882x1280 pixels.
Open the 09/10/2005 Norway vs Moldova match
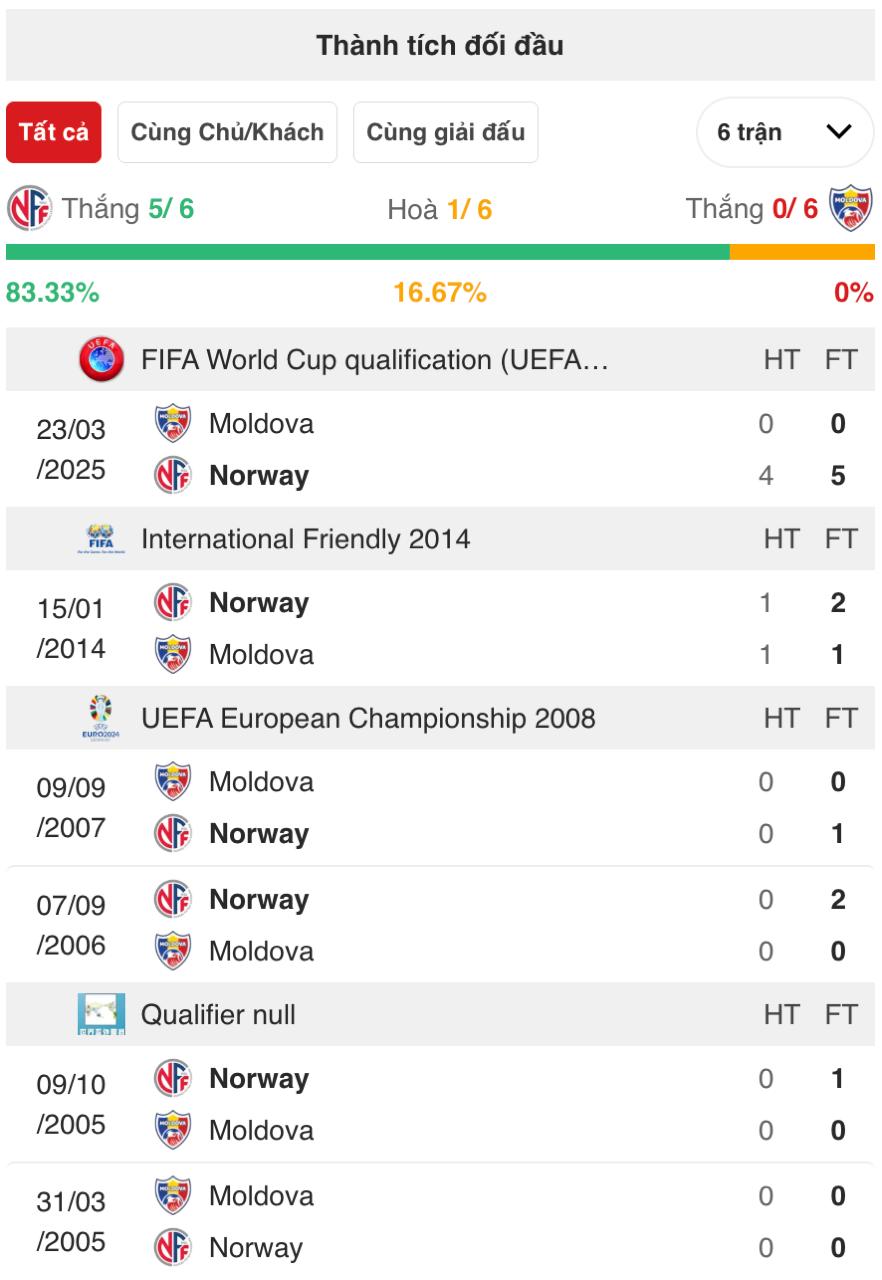click(441, 1104)
